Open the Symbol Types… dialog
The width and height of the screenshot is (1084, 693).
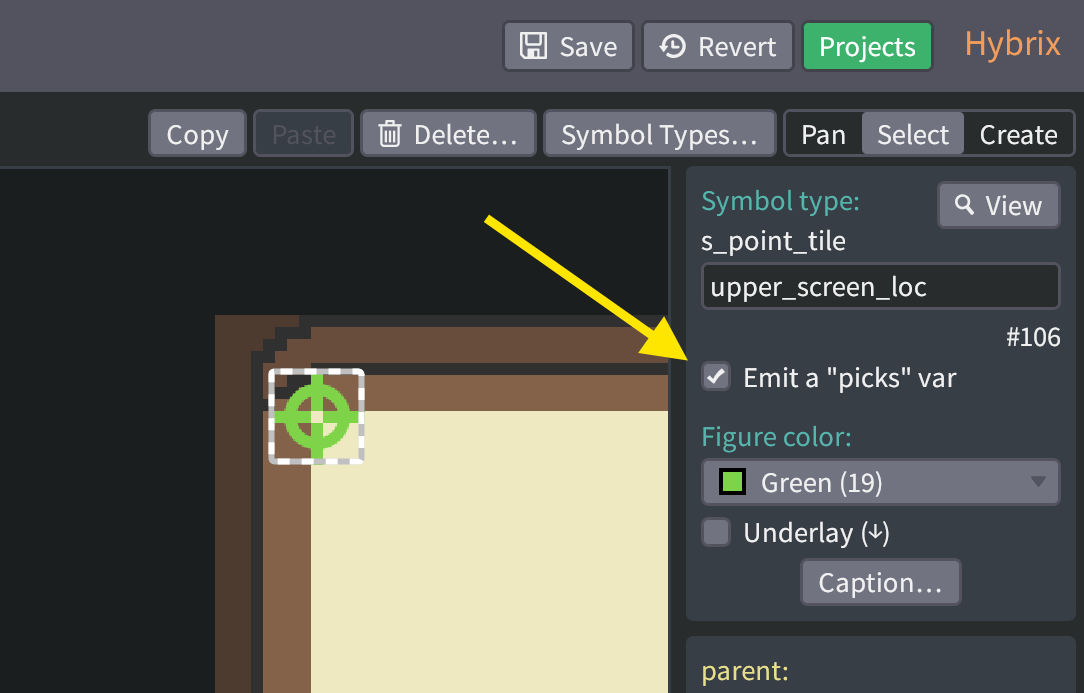(x=659, y=134)
